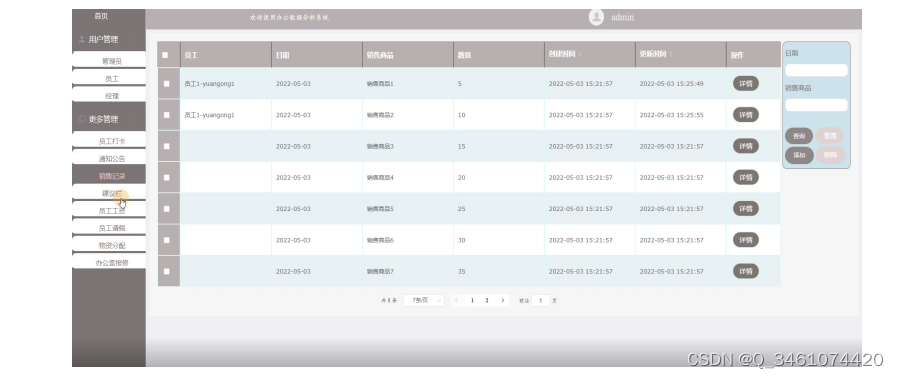Open the 管理员 menu item
The width and height of the screenshot is (899, 378).
pyautogui.click(x=109, y=61)
